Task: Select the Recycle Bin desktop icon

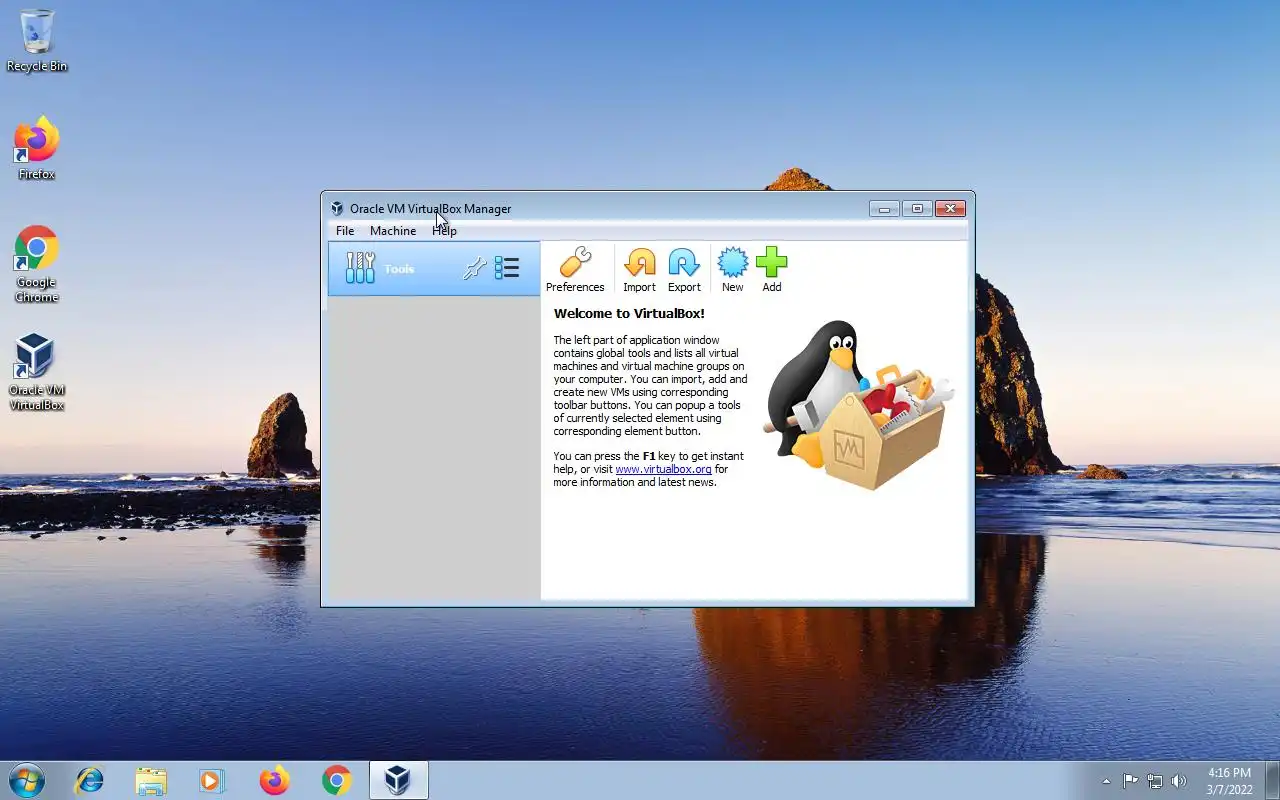Action: [37, 41]
